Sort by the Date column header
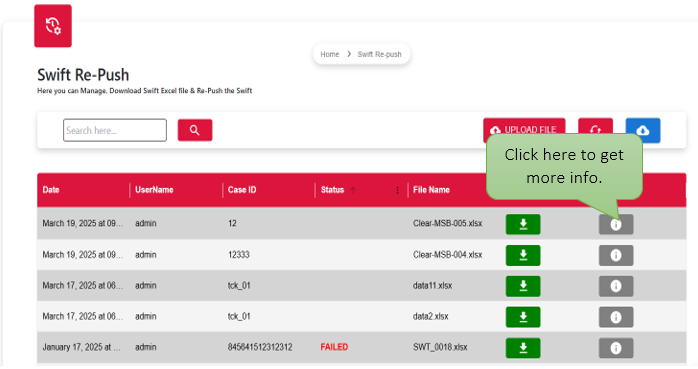Screen dimensions: 698x369 (x=51, y=190)
